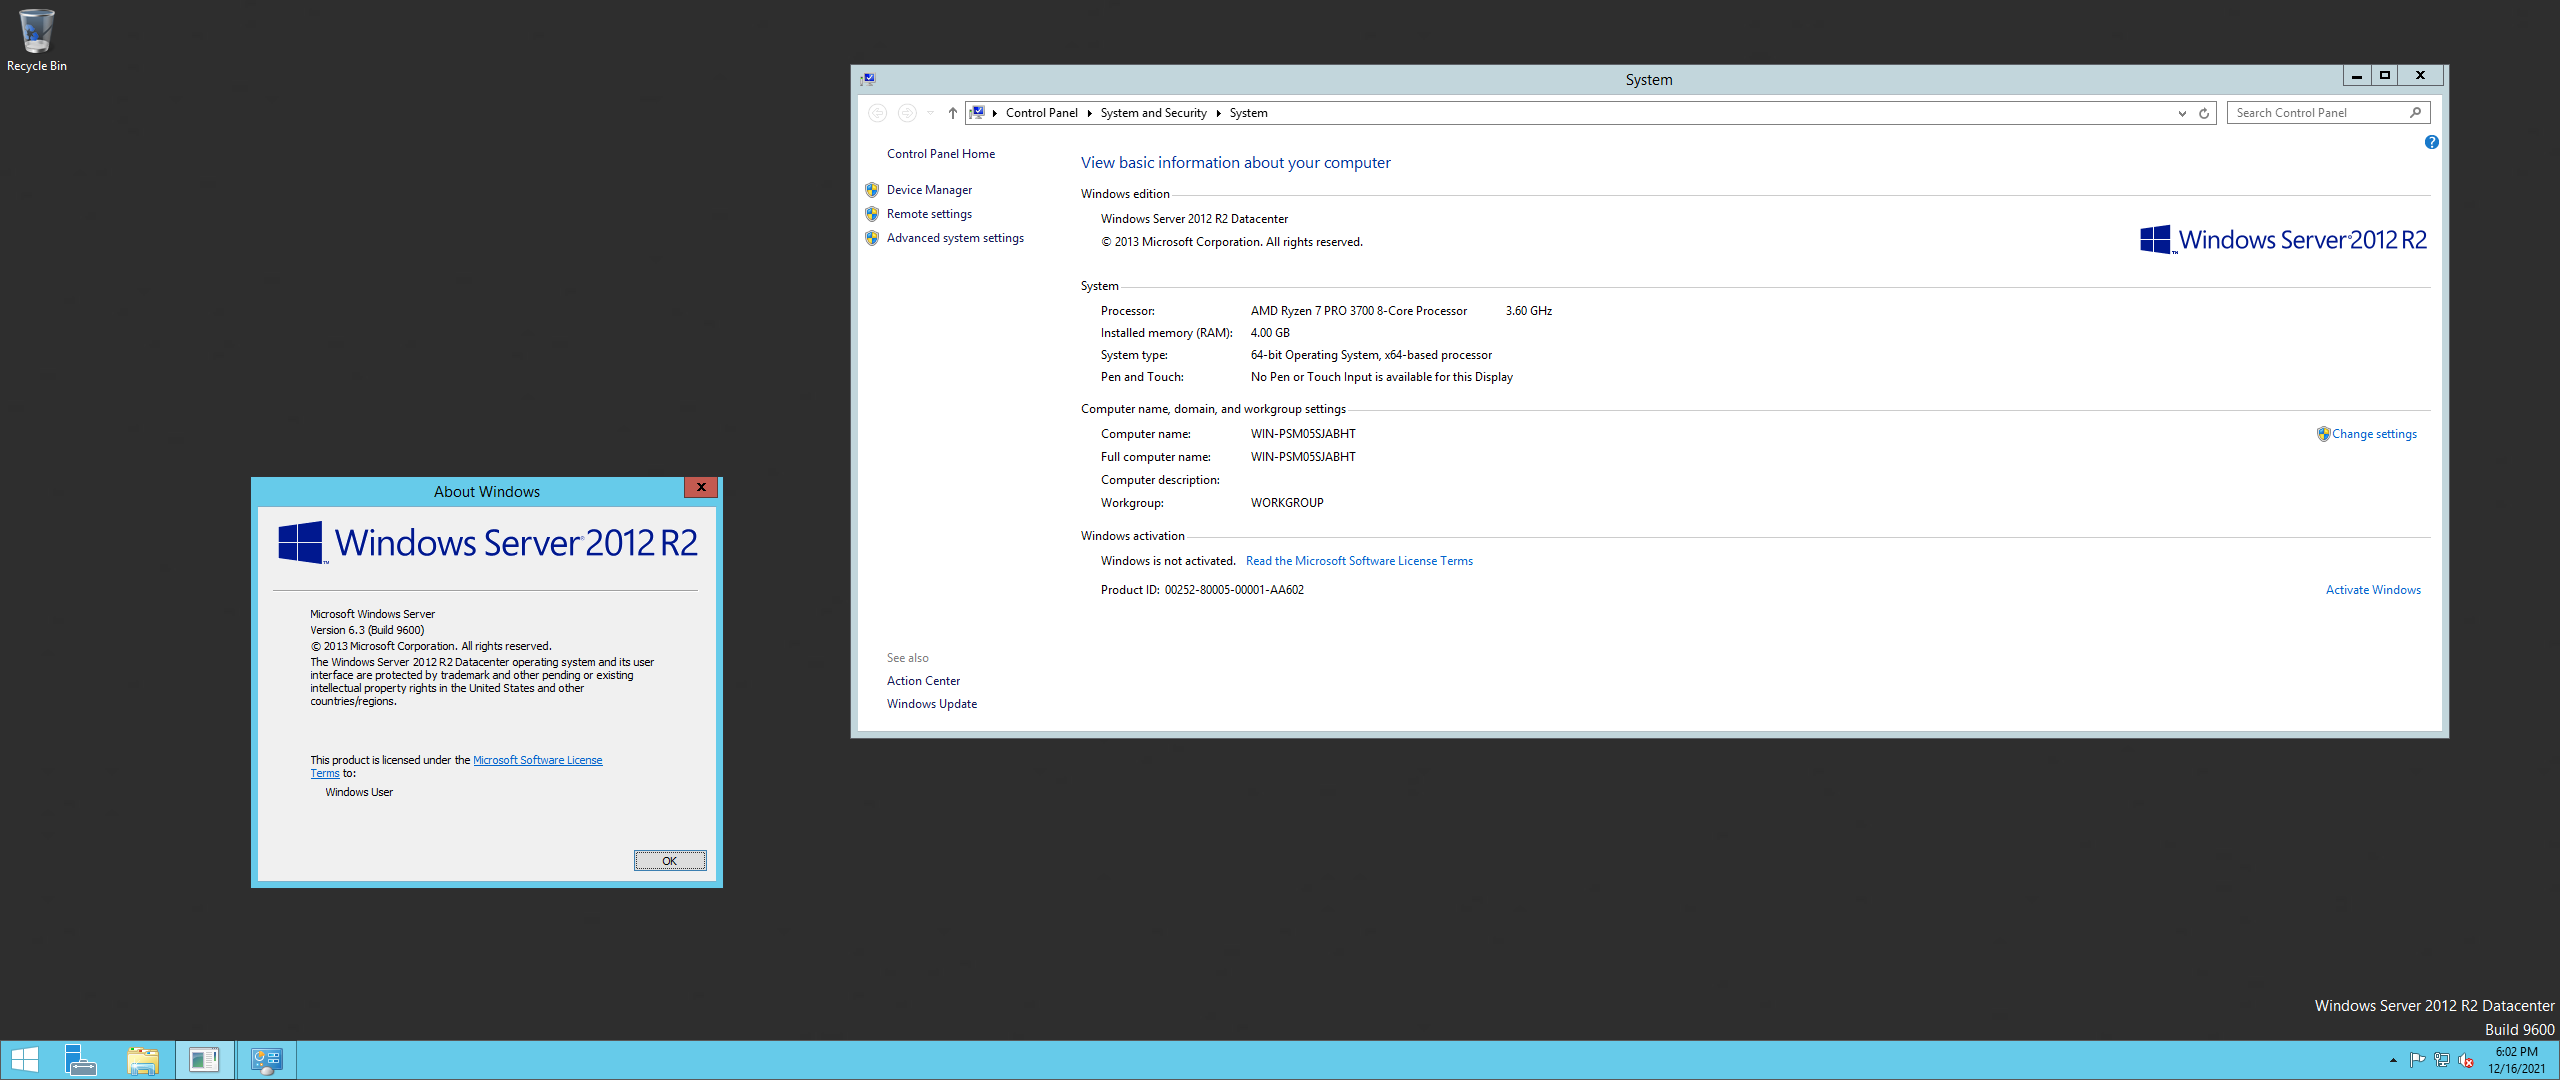The height and width of the screenshot is (1080, 2560).
Task: Open Advanced system settings
Action: [x=955, y=238]
